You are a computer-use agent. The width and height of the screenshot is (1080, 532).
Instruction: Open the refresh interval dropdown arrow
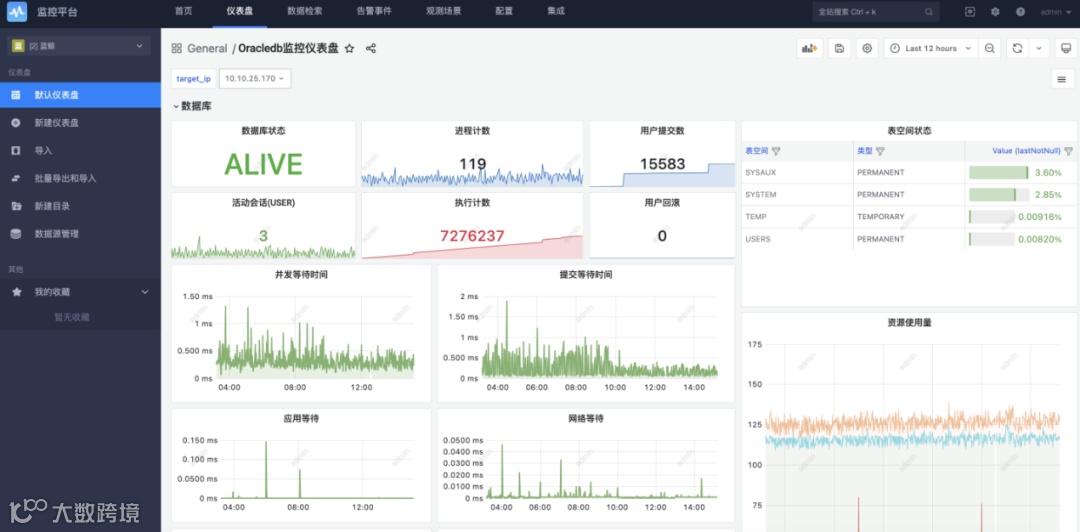click(1039, 48)
